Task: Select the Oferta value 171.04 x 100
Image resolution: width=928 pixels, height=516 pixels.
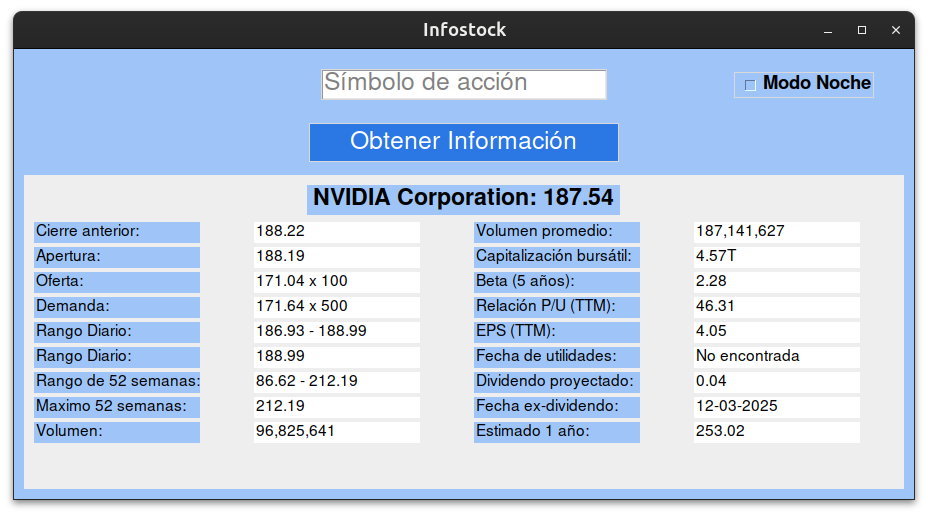Action: click(x=336, y=282)
